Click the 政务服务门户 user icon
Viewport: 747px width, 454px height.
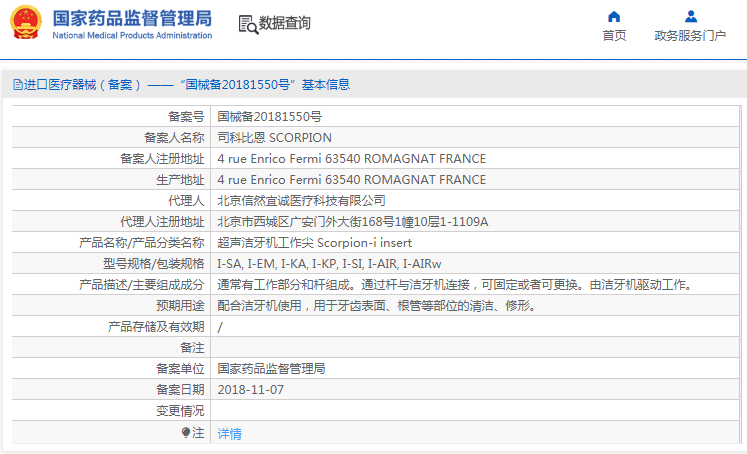691,17
